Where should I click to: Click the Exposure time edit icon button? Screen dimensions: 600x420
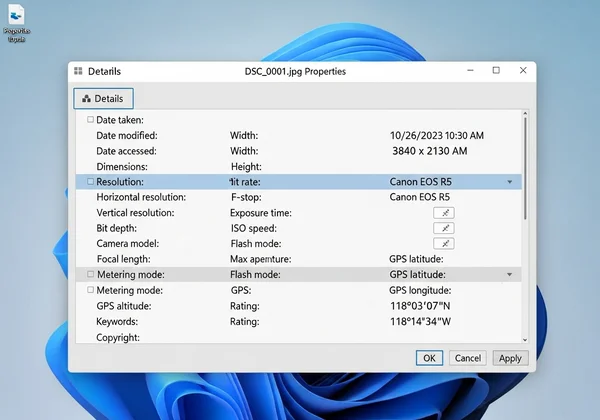[443, 213]
